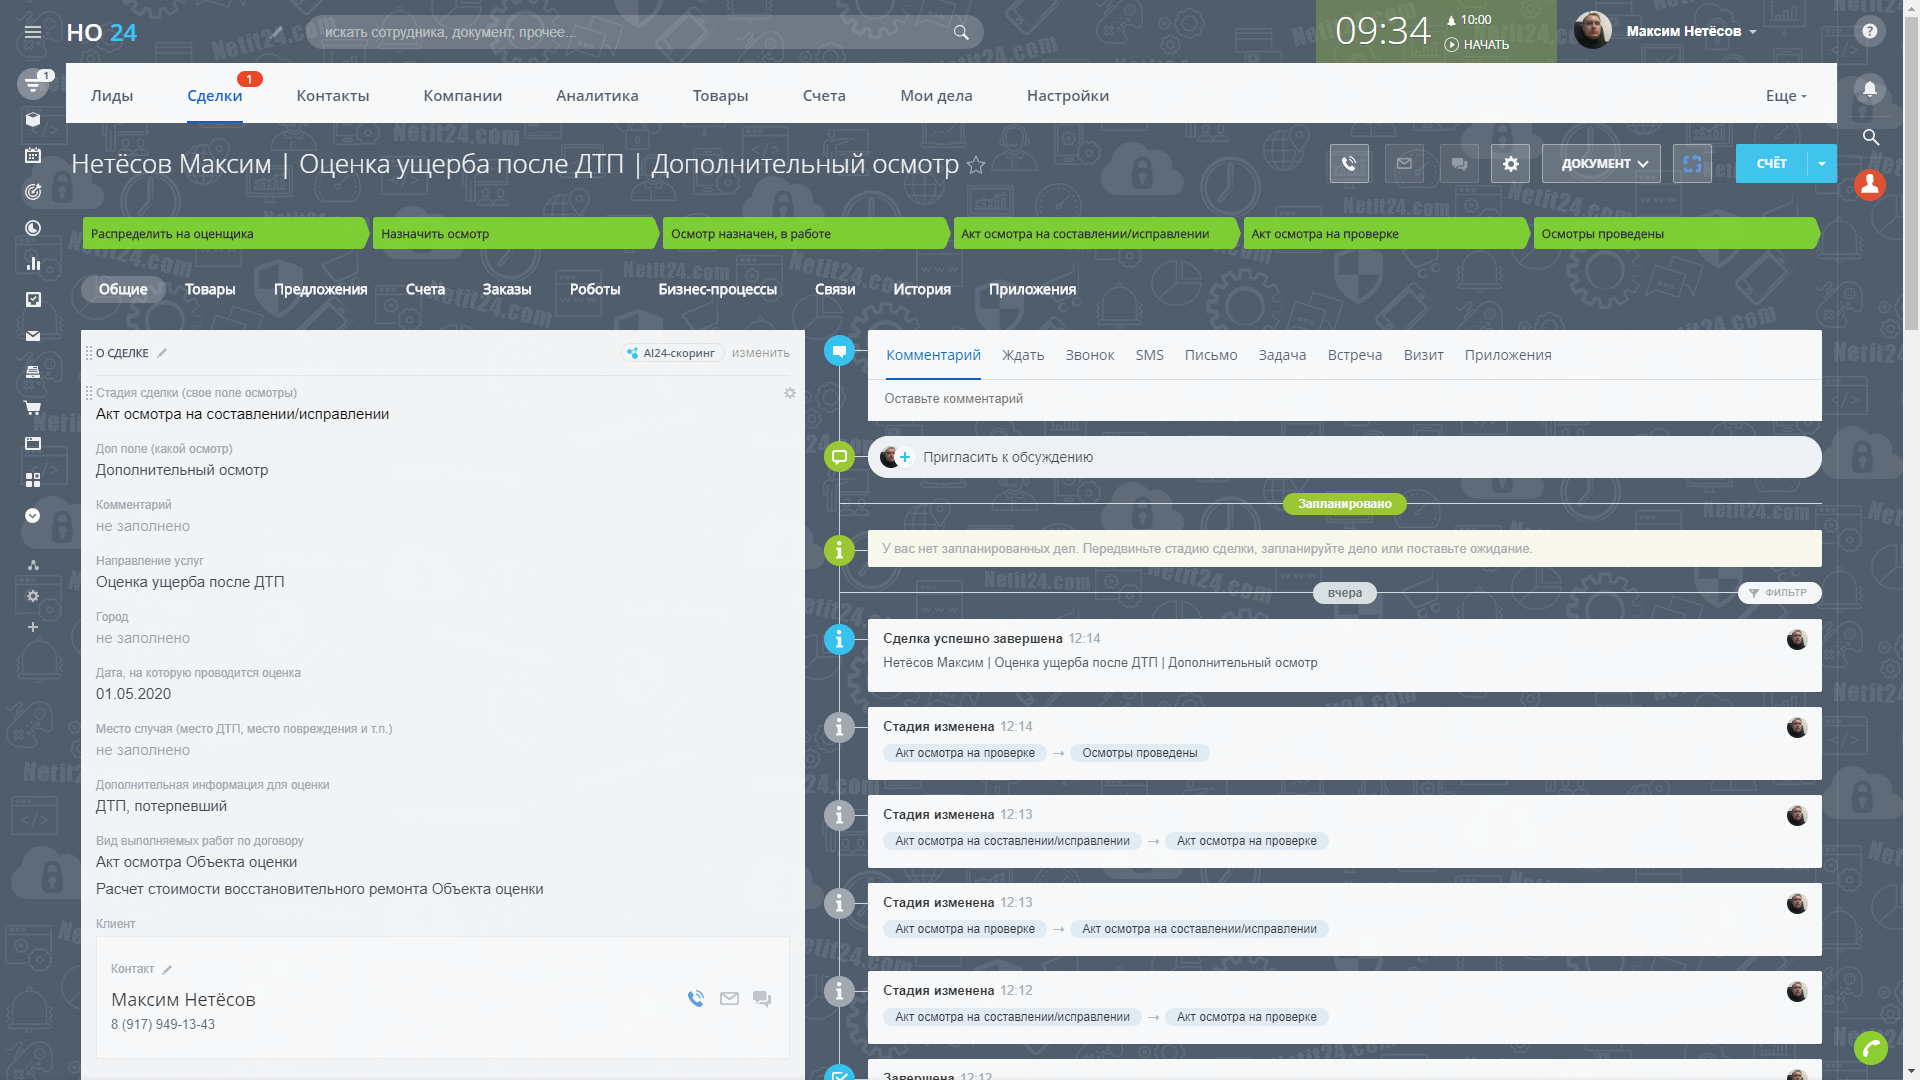The image size is (1920, 1080).
Task: Switch to the Аналитика menu tab
Action: point(597,96)
